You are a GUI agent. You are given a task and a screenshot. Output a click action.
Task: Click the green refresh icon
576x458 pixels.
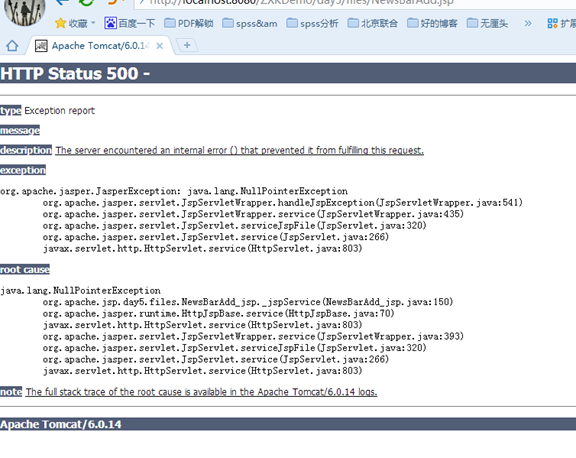click(87, 2)
